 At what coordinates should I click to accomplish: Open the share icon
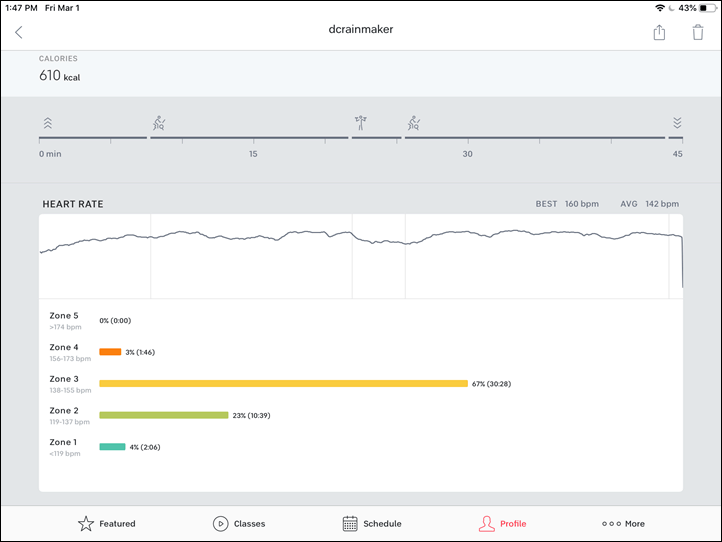(x=659, y=32)
